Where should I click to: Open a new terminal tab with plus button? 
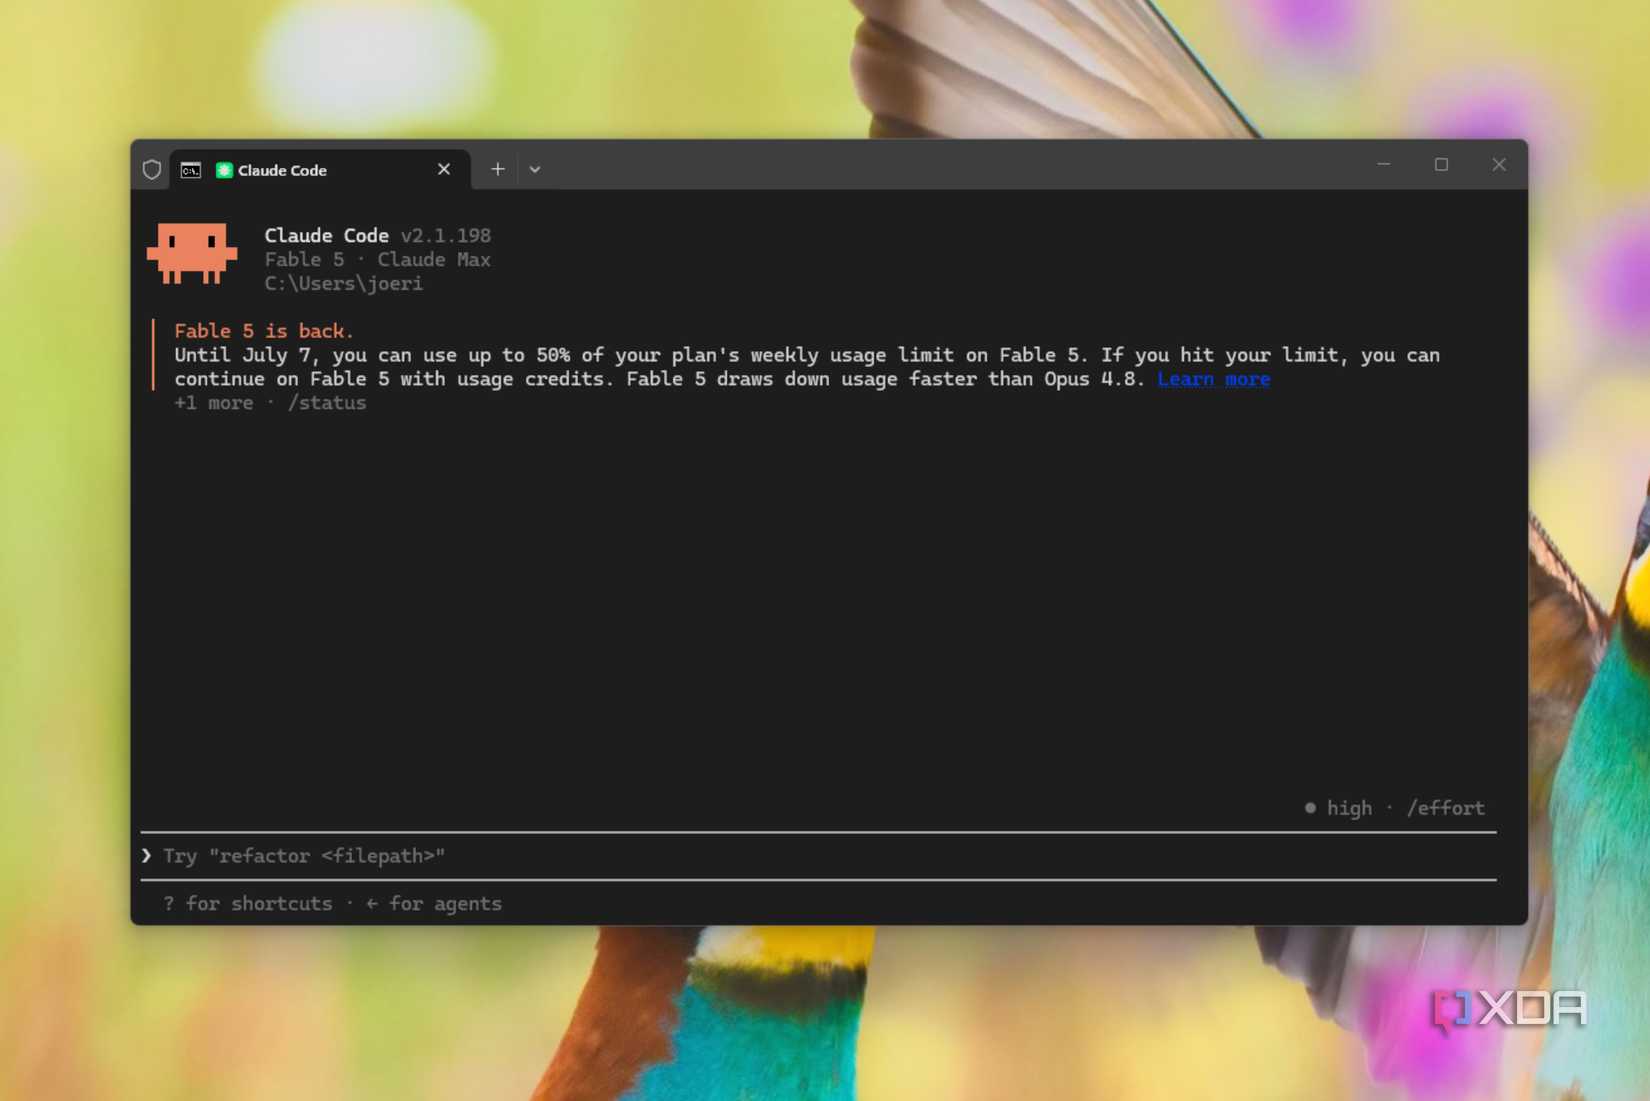tap(497, 169)
